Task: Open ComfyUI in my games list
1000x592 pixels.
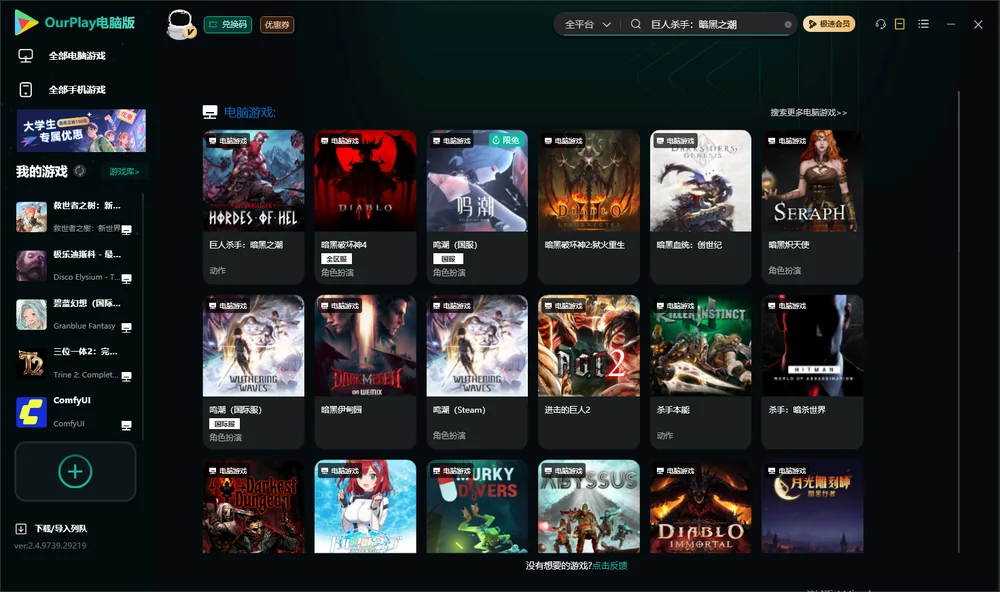Action: click(x=75, y=412)
